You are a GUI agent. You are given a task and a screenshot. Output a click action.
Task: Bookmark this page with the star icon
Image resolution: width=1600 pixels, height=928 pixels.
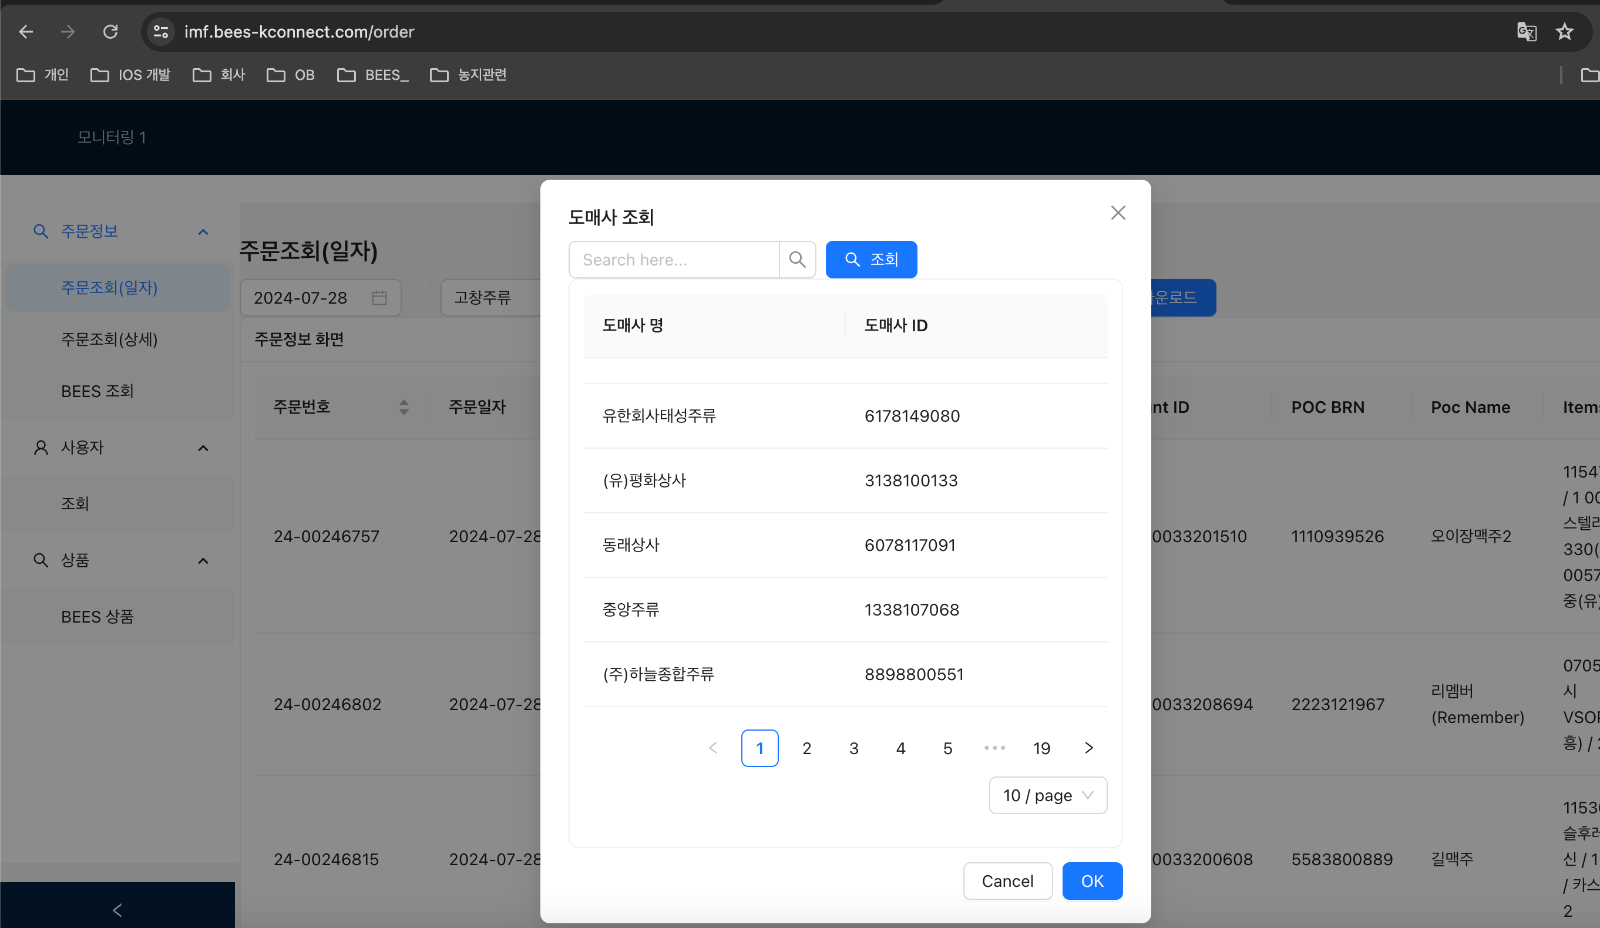tap(1564, 31)
